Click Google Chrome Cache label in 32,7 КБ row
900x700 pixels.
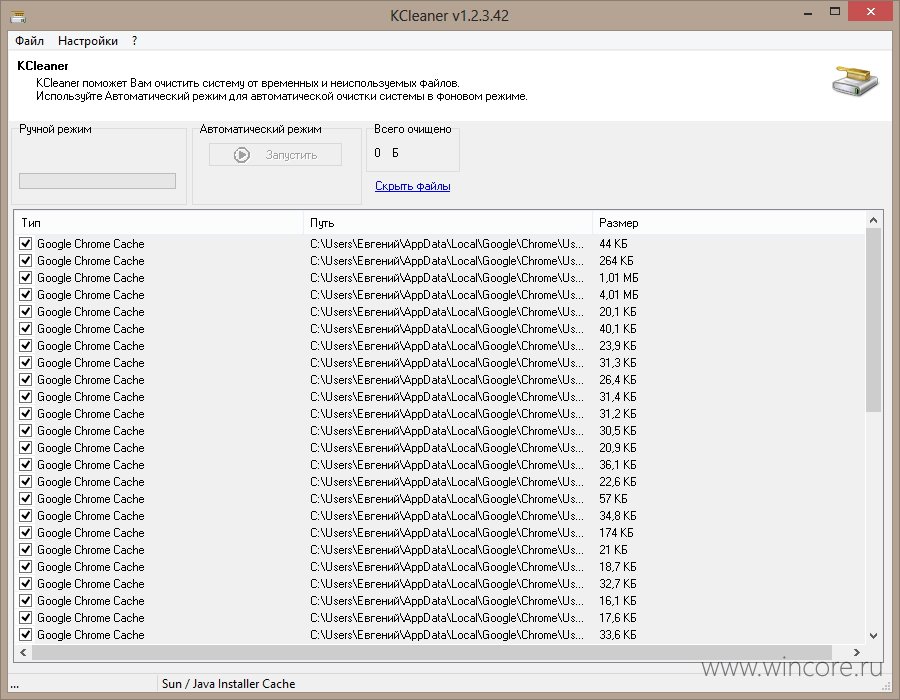coord(91,584)
